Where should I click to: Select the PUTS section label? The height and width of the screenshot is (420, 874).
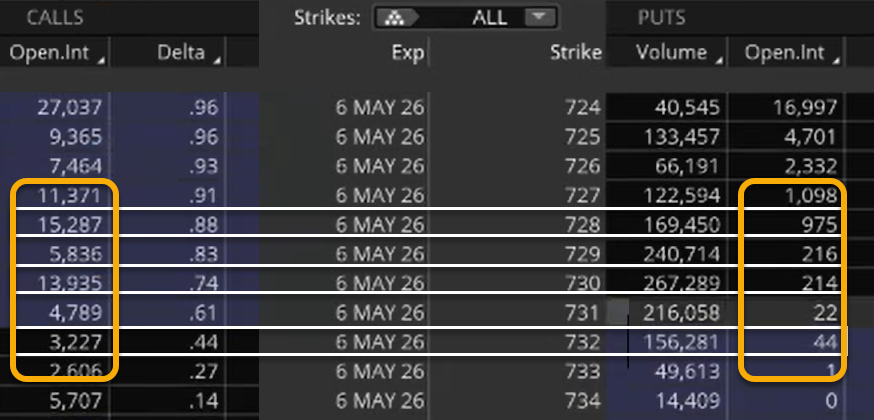(661, 18)
